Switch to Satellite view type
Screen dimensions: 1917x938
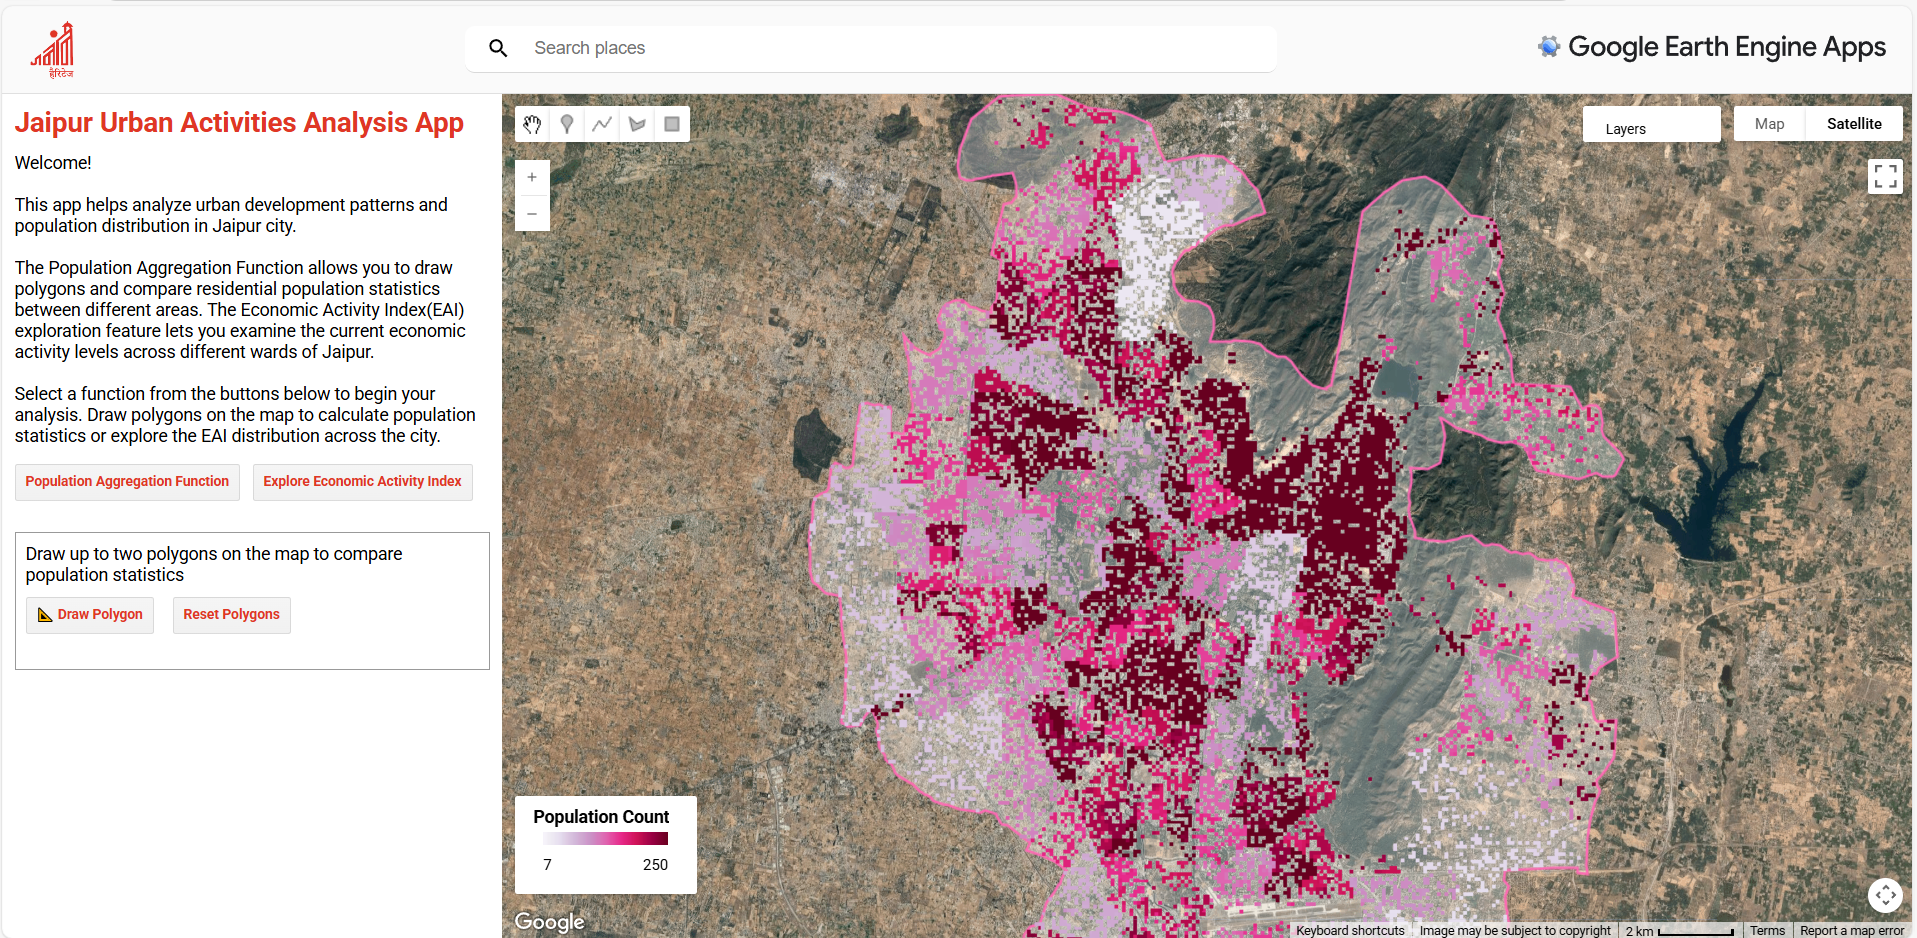(x=1853, y=124)
